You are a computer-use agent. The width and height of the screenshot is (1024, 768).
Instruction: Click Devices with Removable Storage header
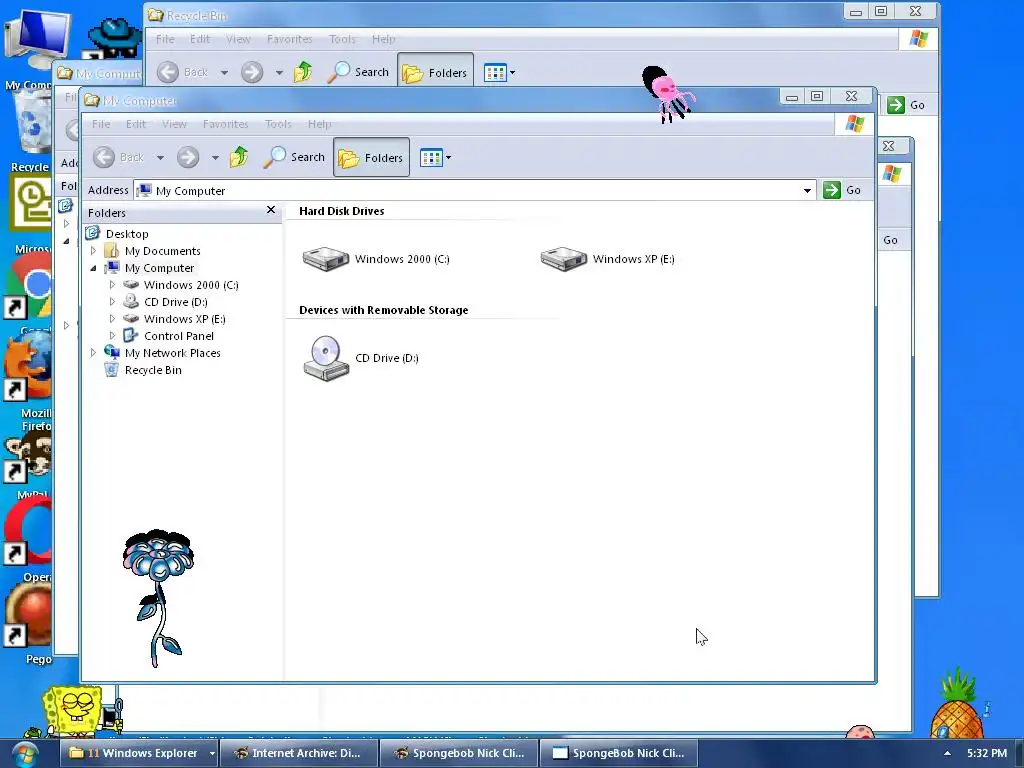(383, 310)
